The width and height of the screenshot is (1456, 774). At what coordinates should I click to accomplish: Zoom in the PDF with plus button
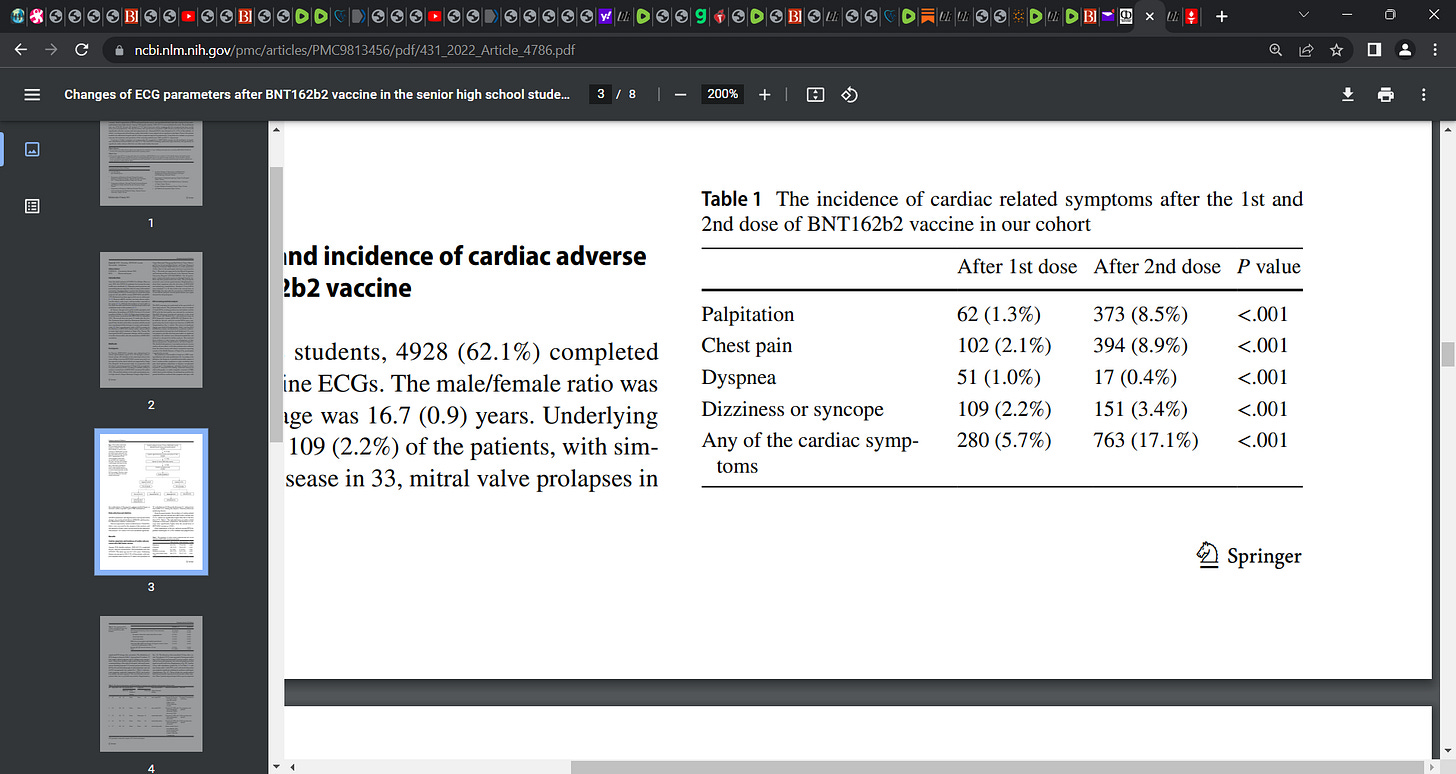pyautogui.click(x=764, y=94)
